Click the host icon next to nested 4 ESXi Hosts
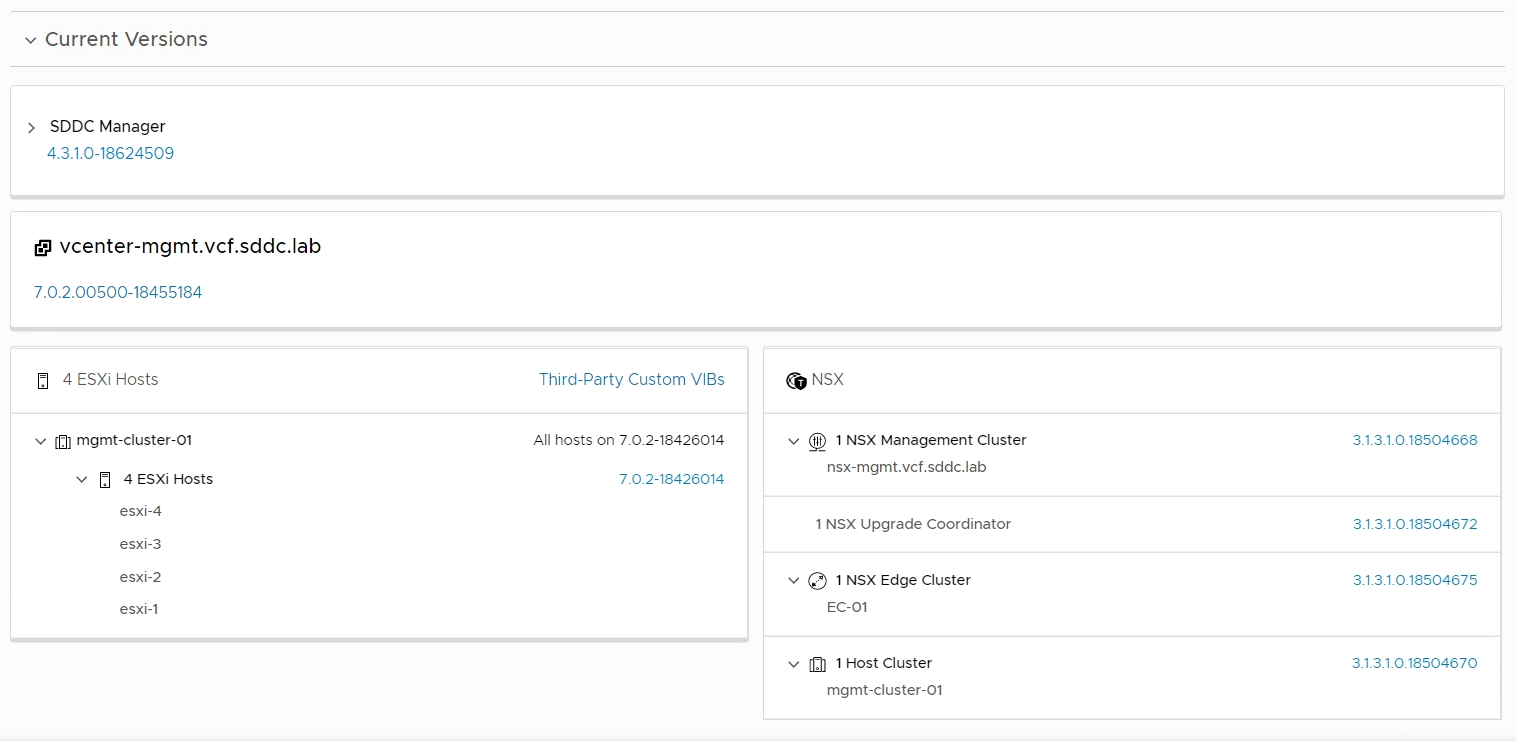 (x=105, y=480)
